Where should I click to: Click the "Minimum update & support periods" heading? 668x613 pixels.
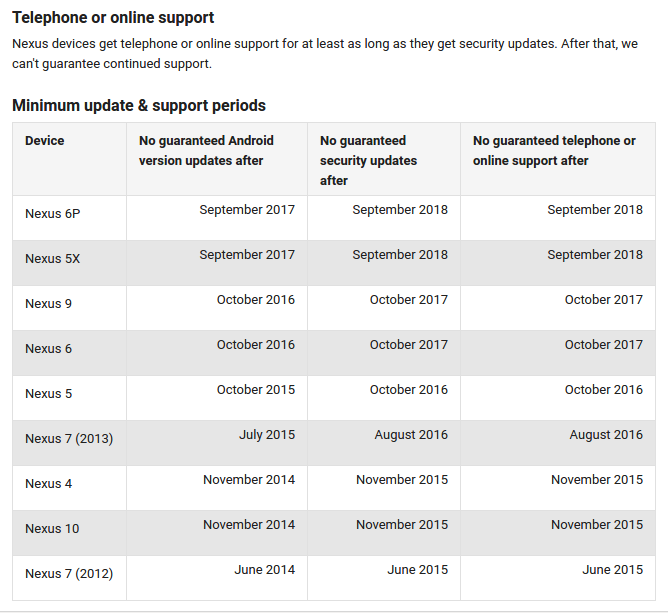[x=139, y=105]
